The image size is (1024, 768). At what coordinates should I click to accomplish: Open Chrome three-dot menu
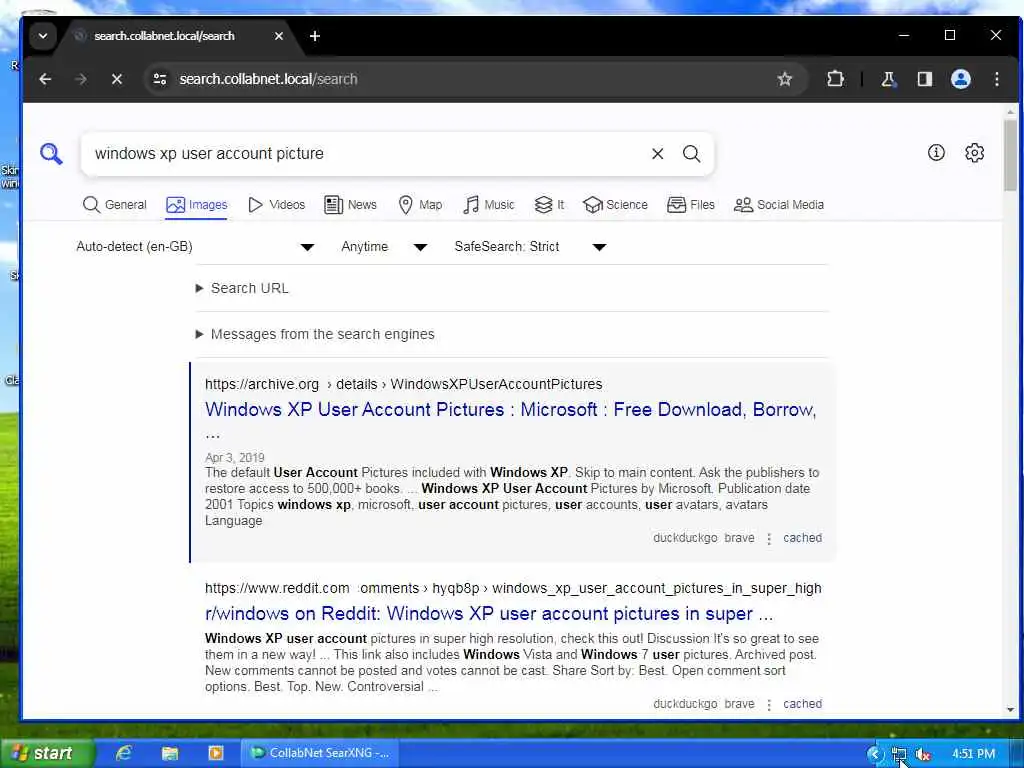tap(997, 79)
